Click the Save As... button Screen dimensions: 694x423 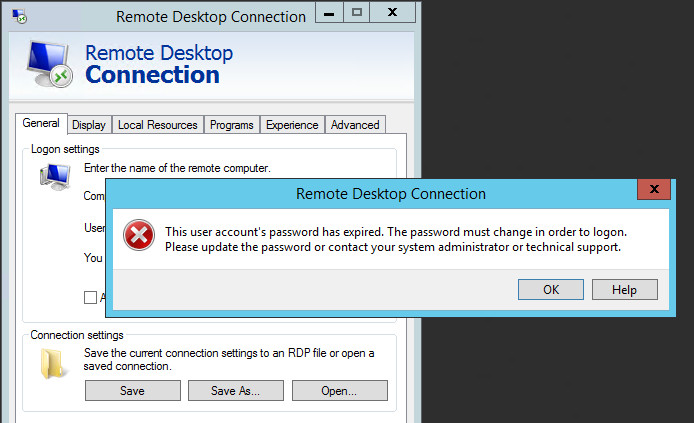pos(236,391)
